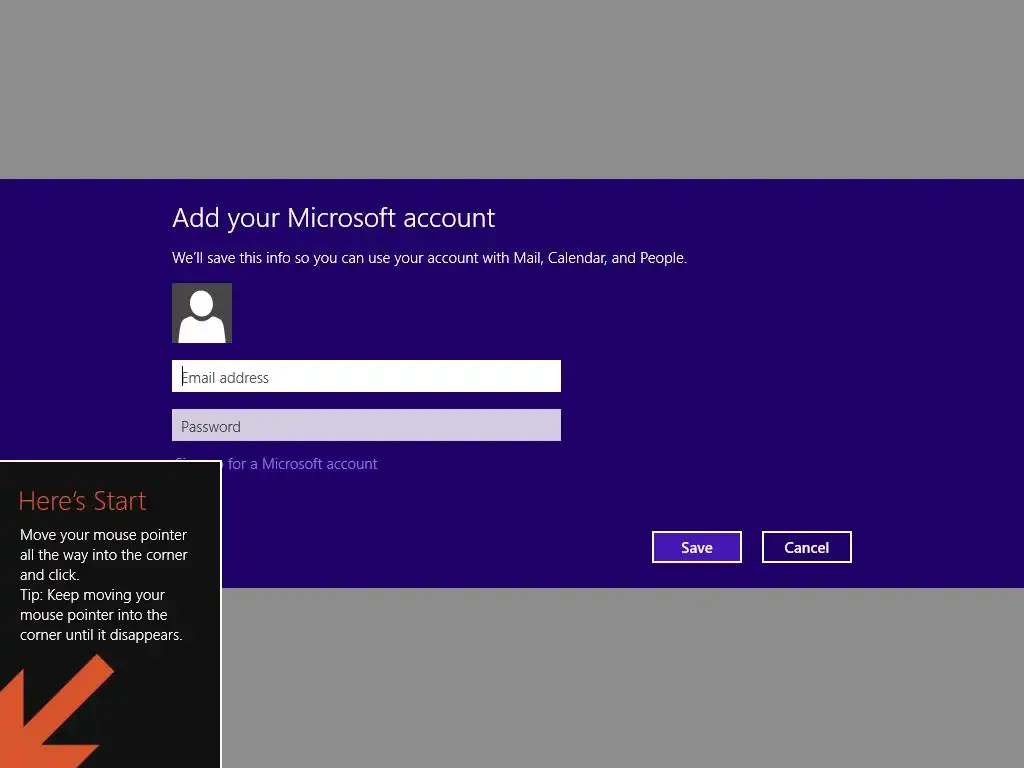Focus the Password field

(366, 425)
